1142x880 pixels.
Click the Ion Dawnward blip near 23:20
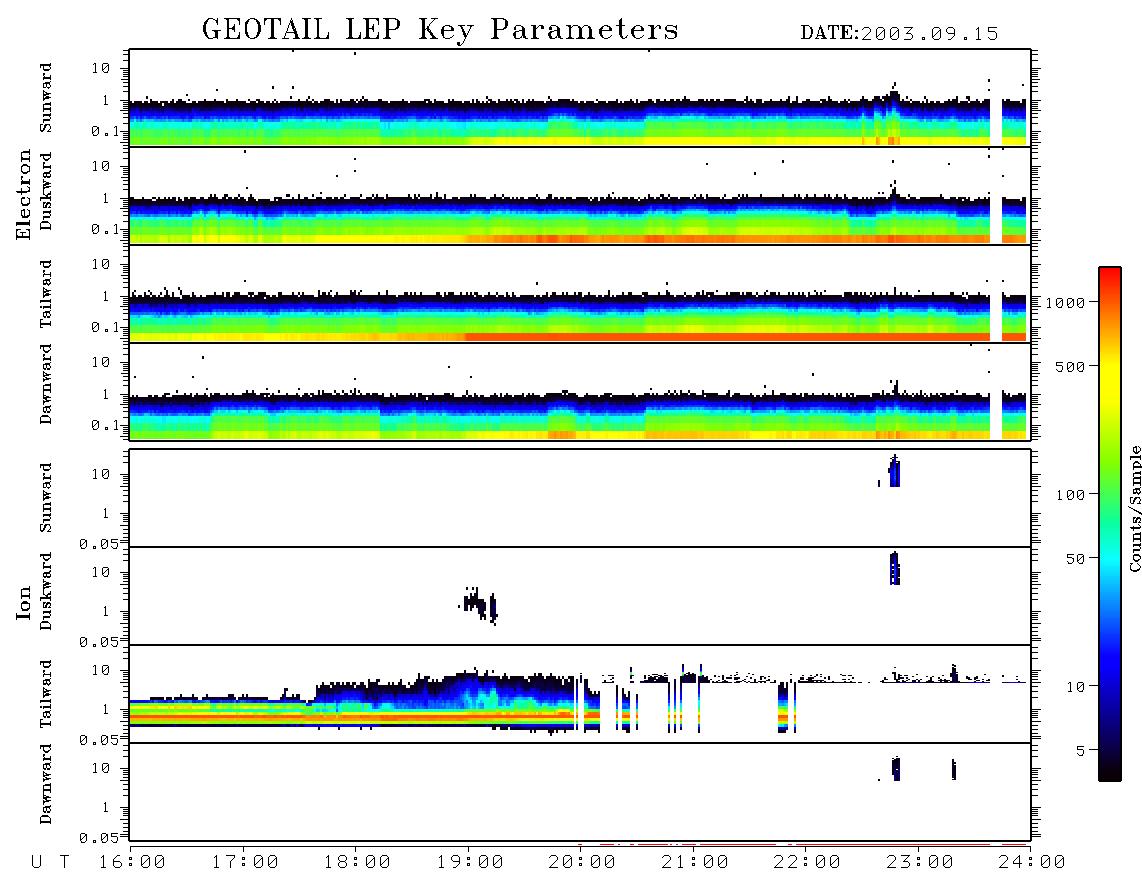pos(954,769)
